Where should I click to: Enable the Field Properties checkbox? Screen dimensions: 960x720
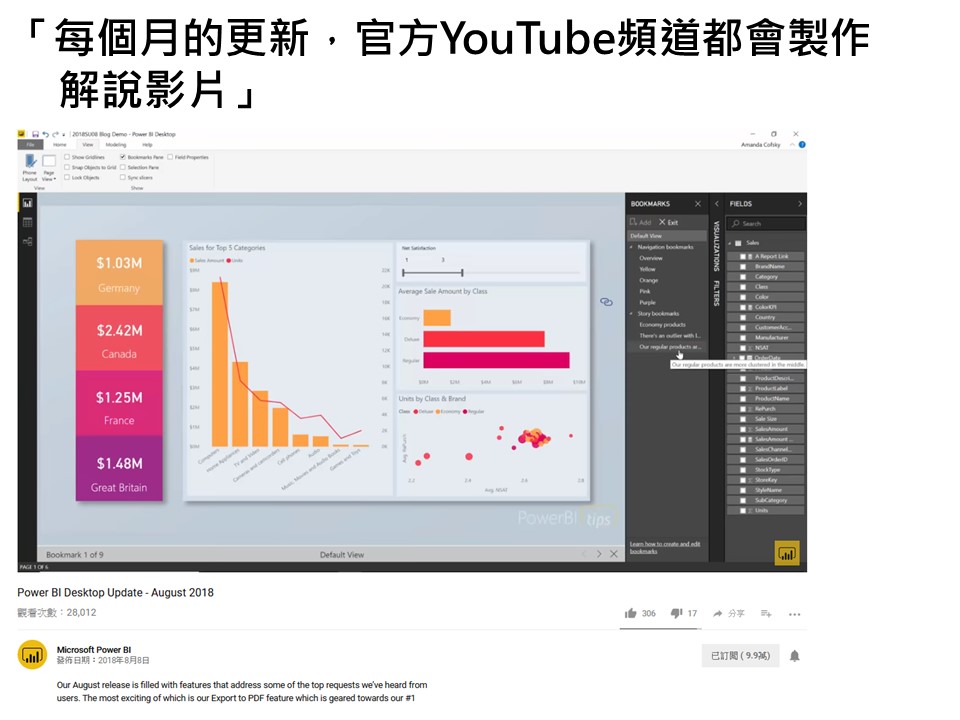170,157
